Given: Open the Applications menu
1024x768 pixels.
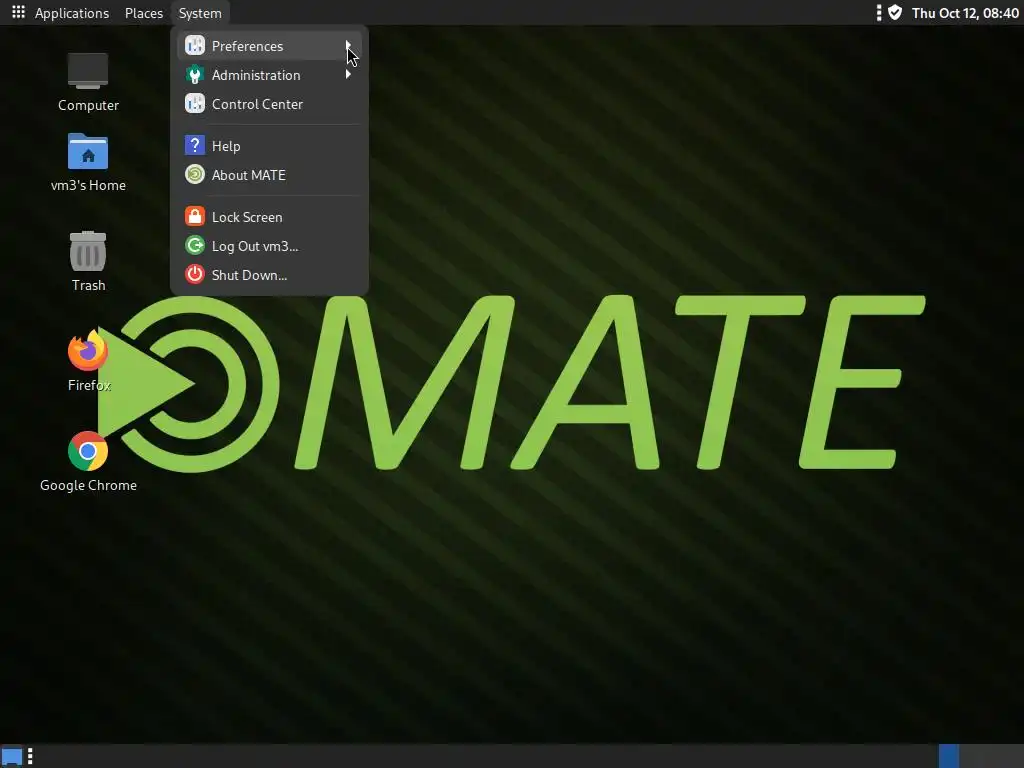Looking at the screenshot, I should click(72, 13).
